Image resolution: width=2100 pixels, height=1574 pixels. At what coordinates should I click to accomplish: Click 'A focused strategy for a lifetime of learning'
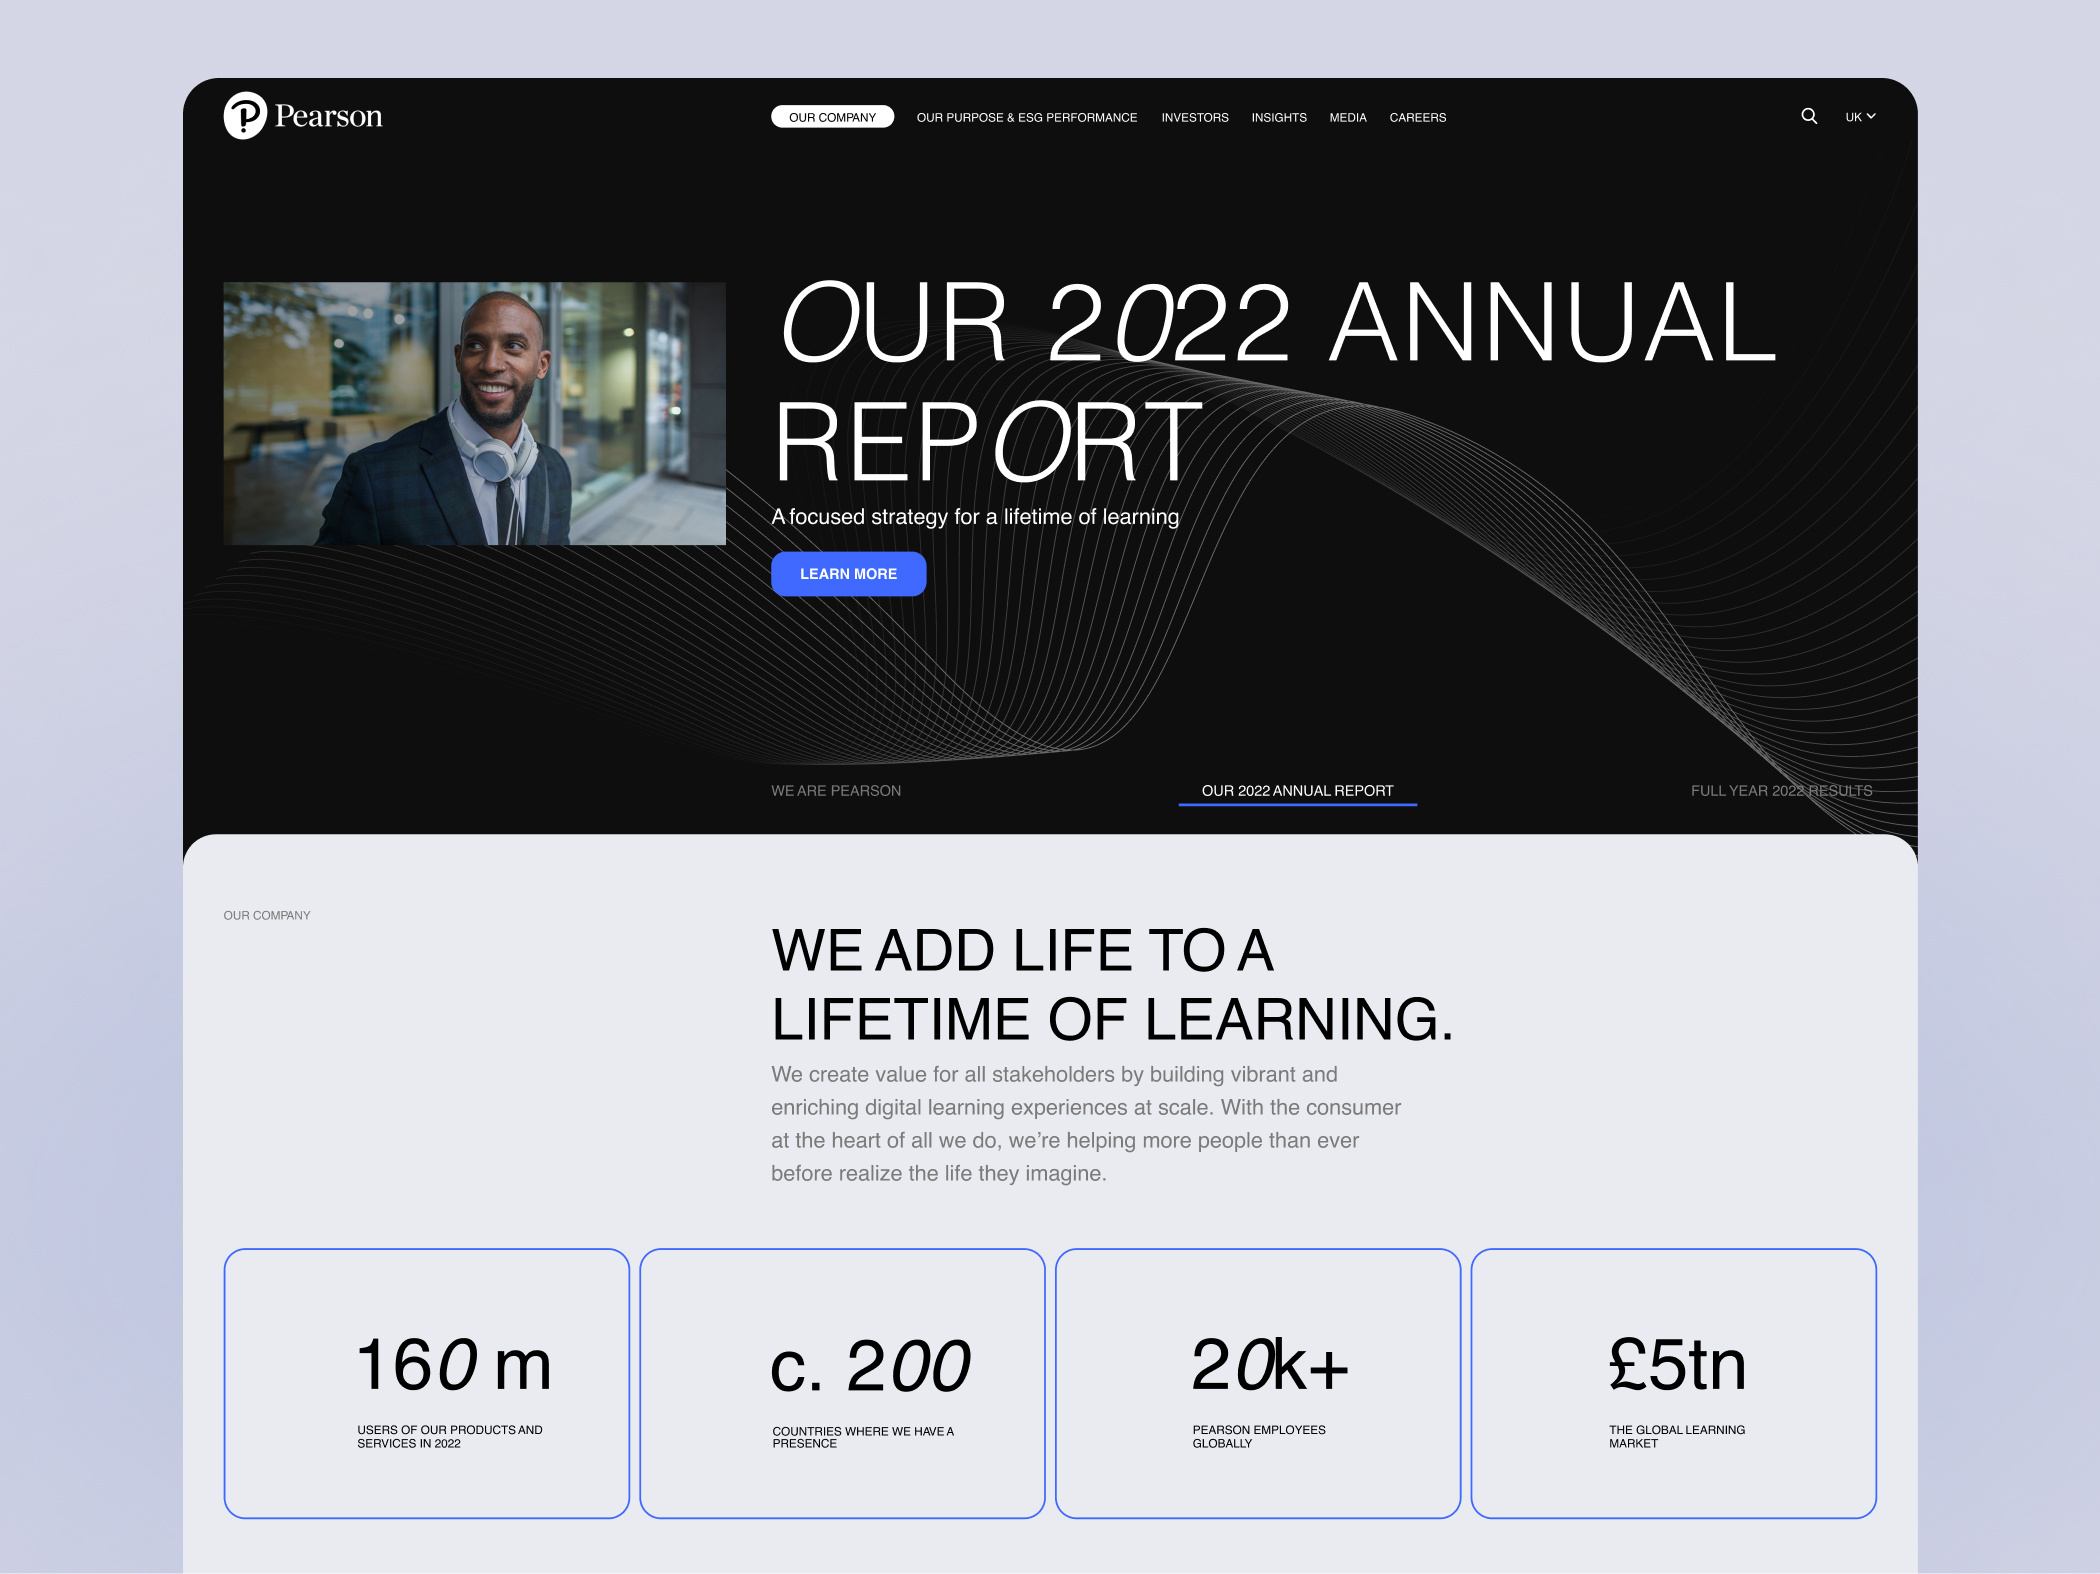975,517
